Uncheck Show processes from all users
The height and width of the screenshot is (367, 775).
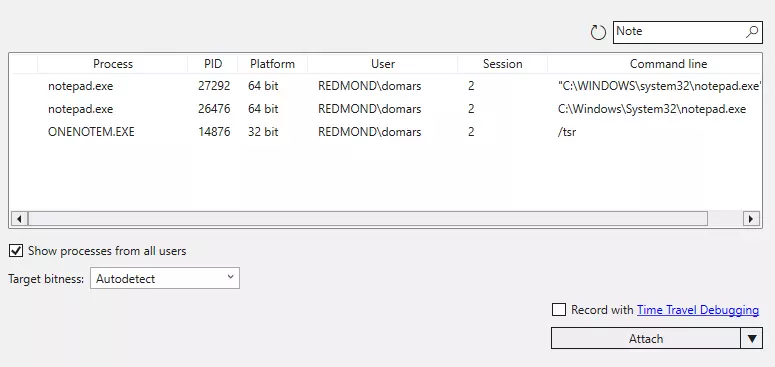(16, 251)
